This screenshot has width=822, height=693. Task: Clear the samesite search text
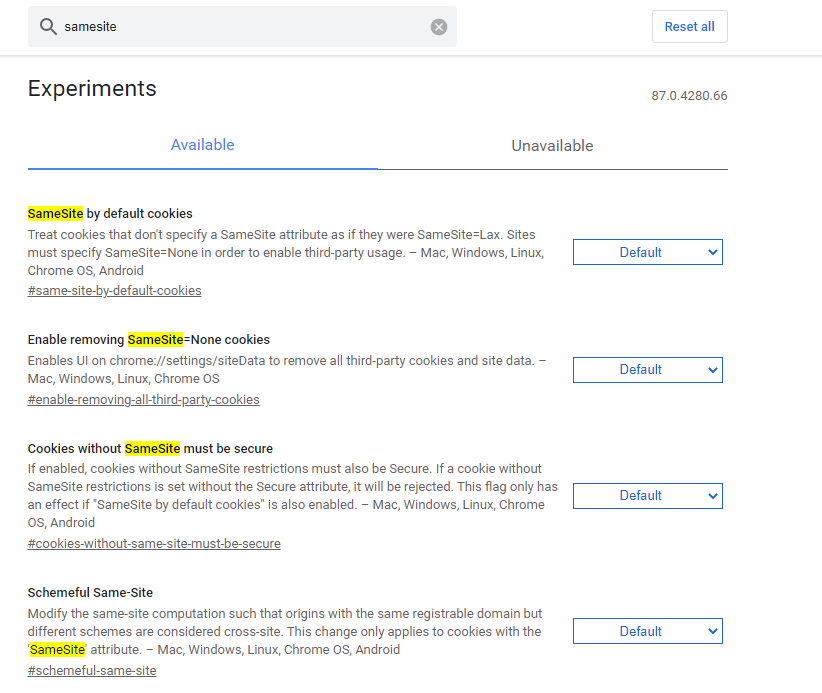coord(439,27)
